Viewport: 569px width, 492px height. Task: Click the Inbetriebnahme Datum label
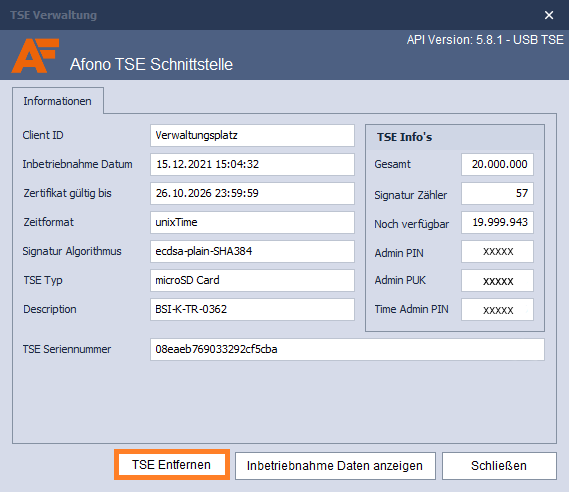click(77, 164)
